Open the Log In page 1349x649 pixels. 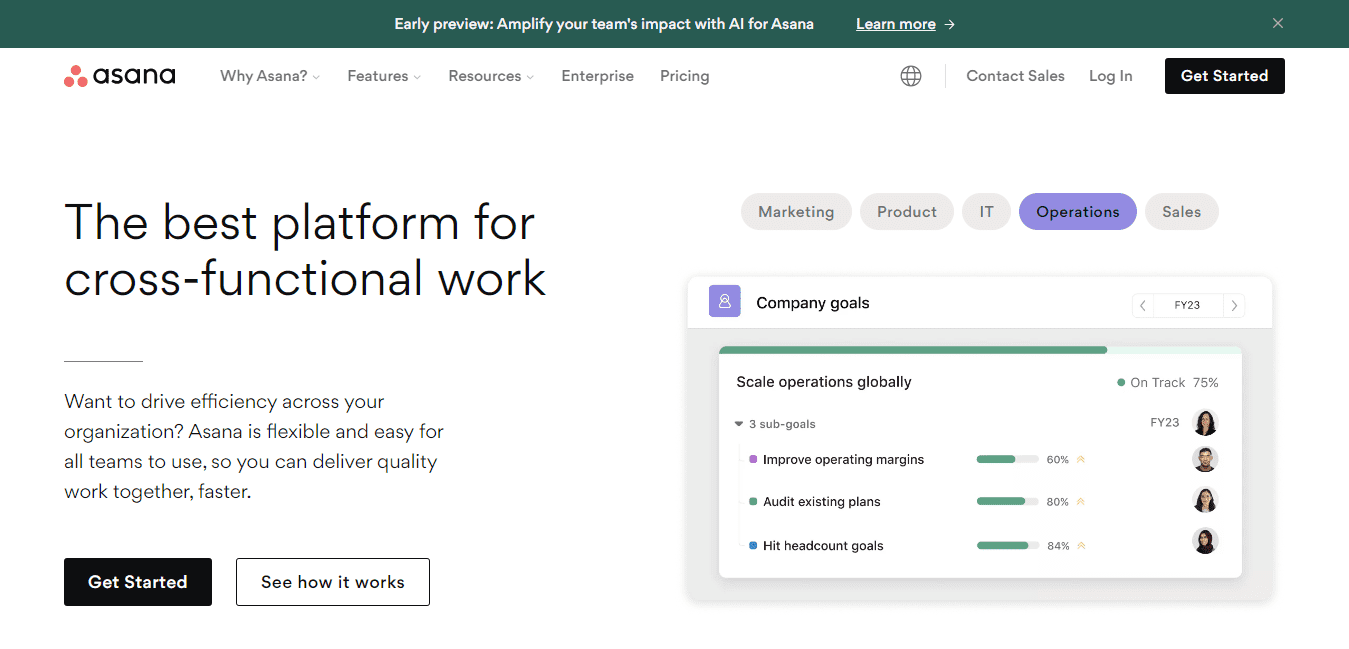(x=1111, y=76)
